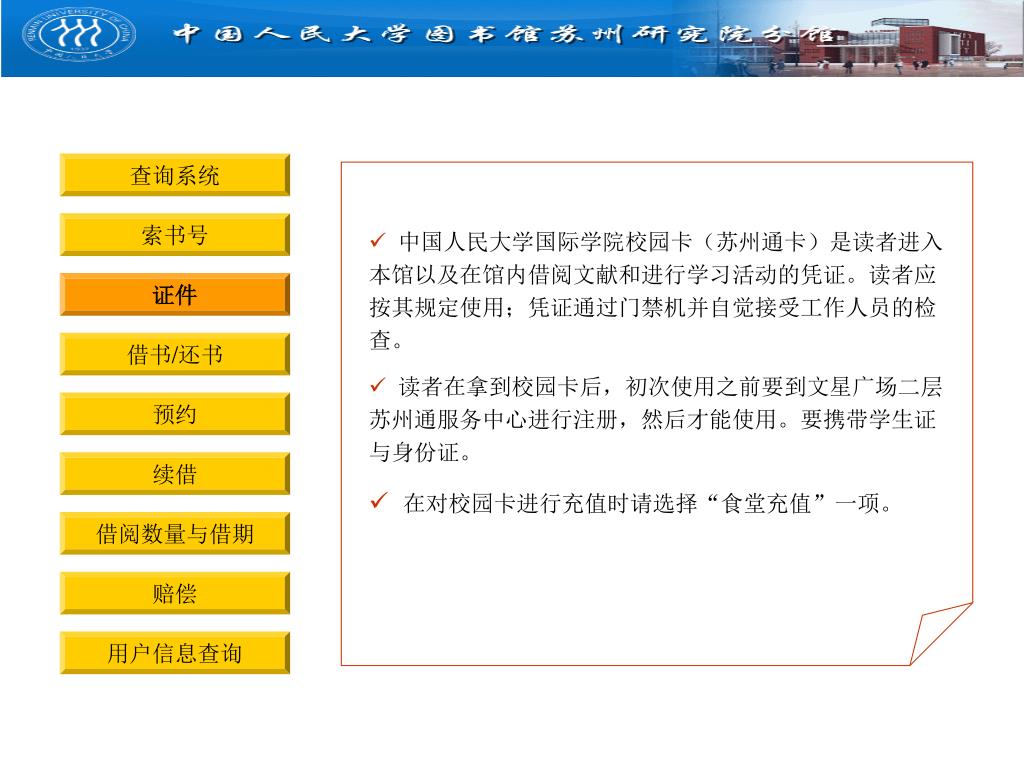
Task: Select the 续借 button
Action: 174,473
